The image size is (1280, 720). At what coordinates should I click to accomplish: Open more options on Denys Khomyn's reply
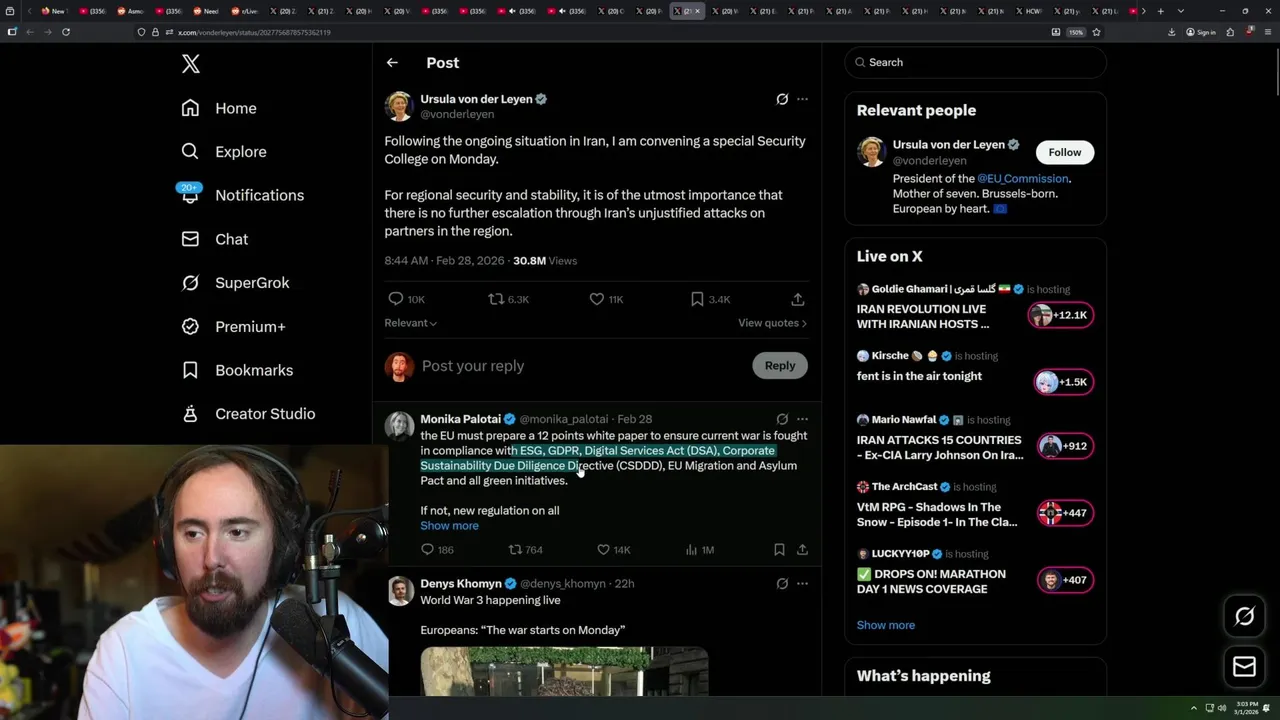(x=802, y=583)
